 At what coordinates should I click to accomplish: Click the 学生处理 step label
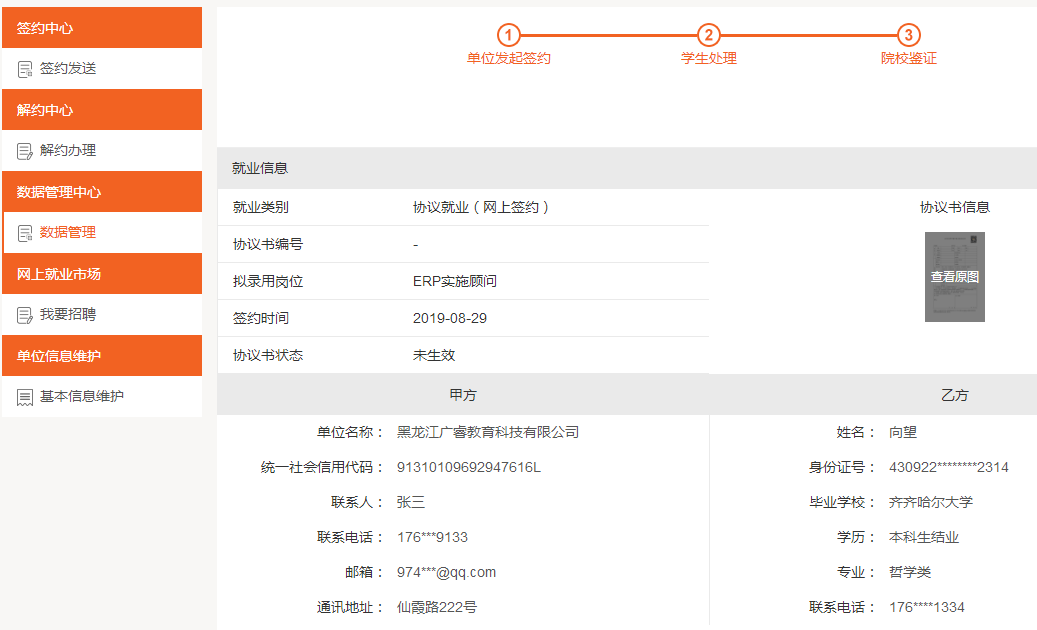coord(708,58)
